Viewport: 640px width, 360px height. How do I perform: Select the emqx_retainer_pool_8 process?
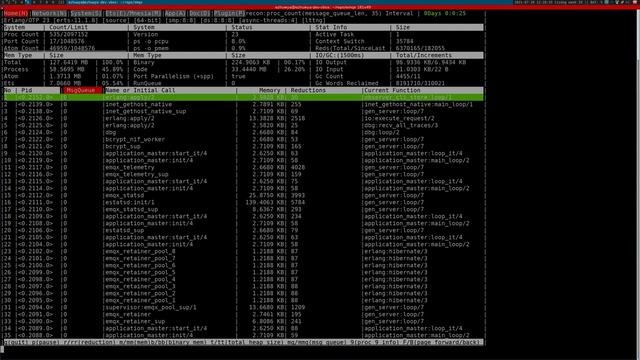click(140, 251)
